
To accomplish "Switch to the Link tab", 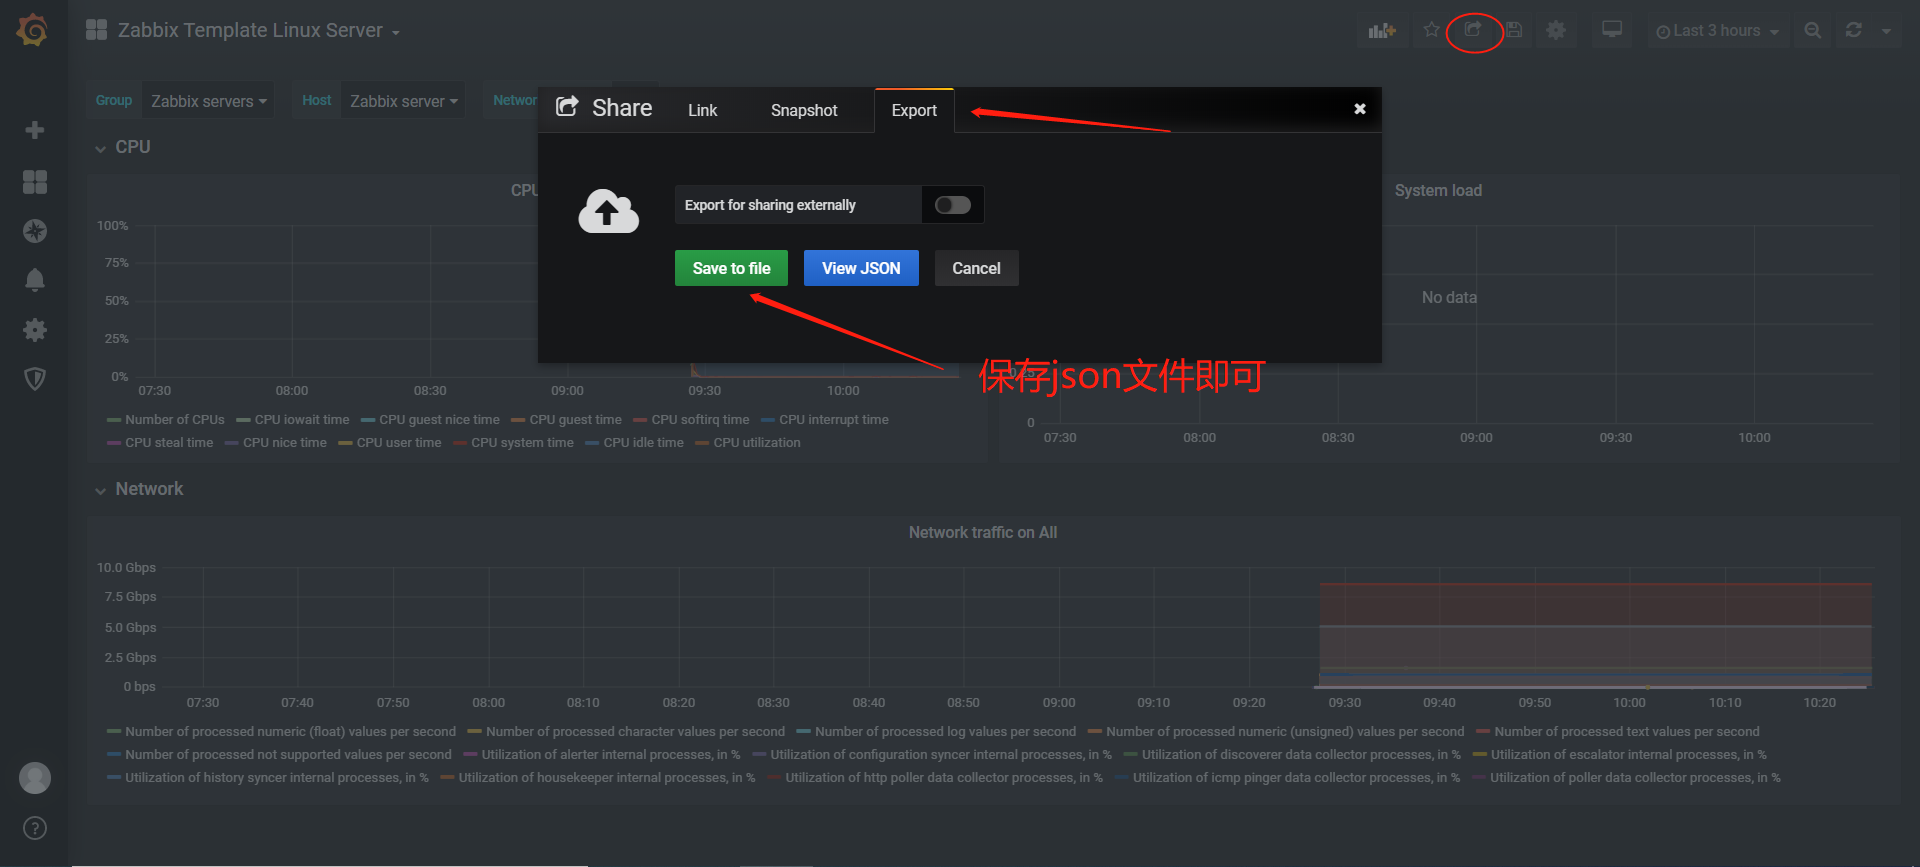I will (702, 110).
